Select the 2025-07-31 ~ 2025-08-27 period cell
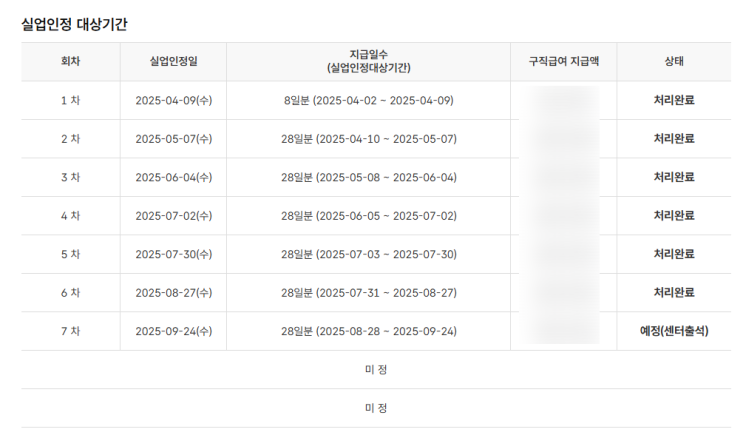This screenshot has width=743, height=435. point(368,293)
